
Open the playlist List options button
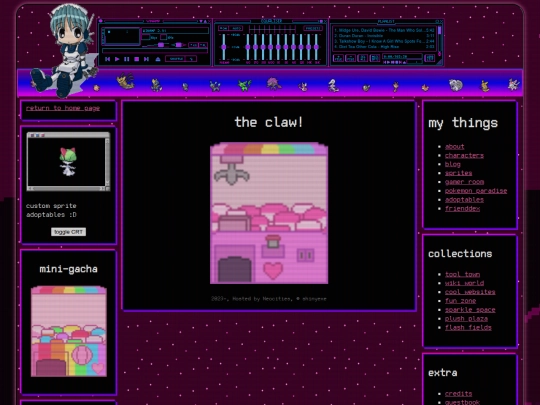coord(430,58)
